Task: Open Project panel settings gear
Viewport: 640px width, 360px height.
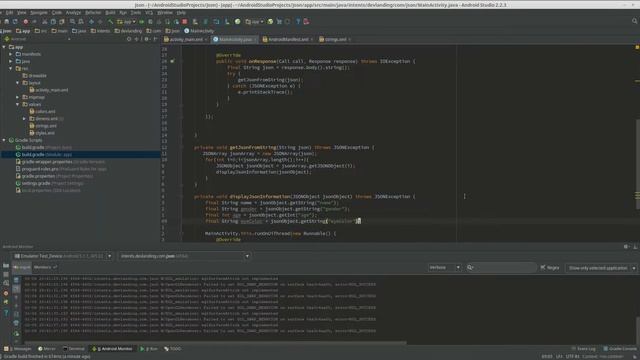Action: pyautogui.click(x=147, y=39)
